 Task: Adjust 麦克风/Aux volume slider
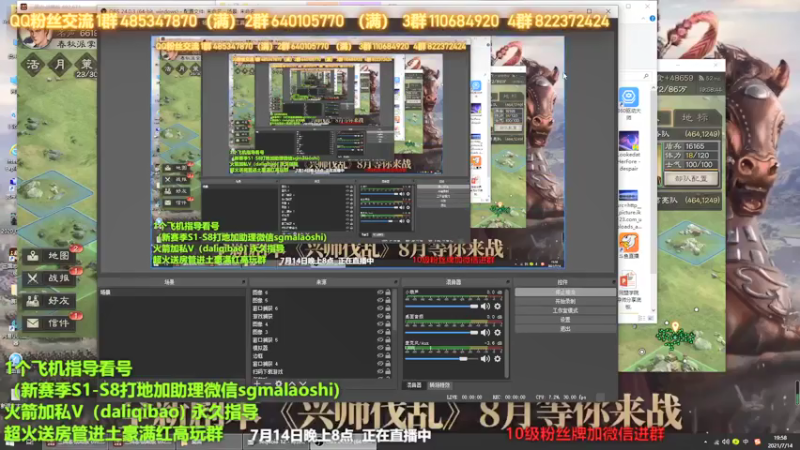pos(441,359)
